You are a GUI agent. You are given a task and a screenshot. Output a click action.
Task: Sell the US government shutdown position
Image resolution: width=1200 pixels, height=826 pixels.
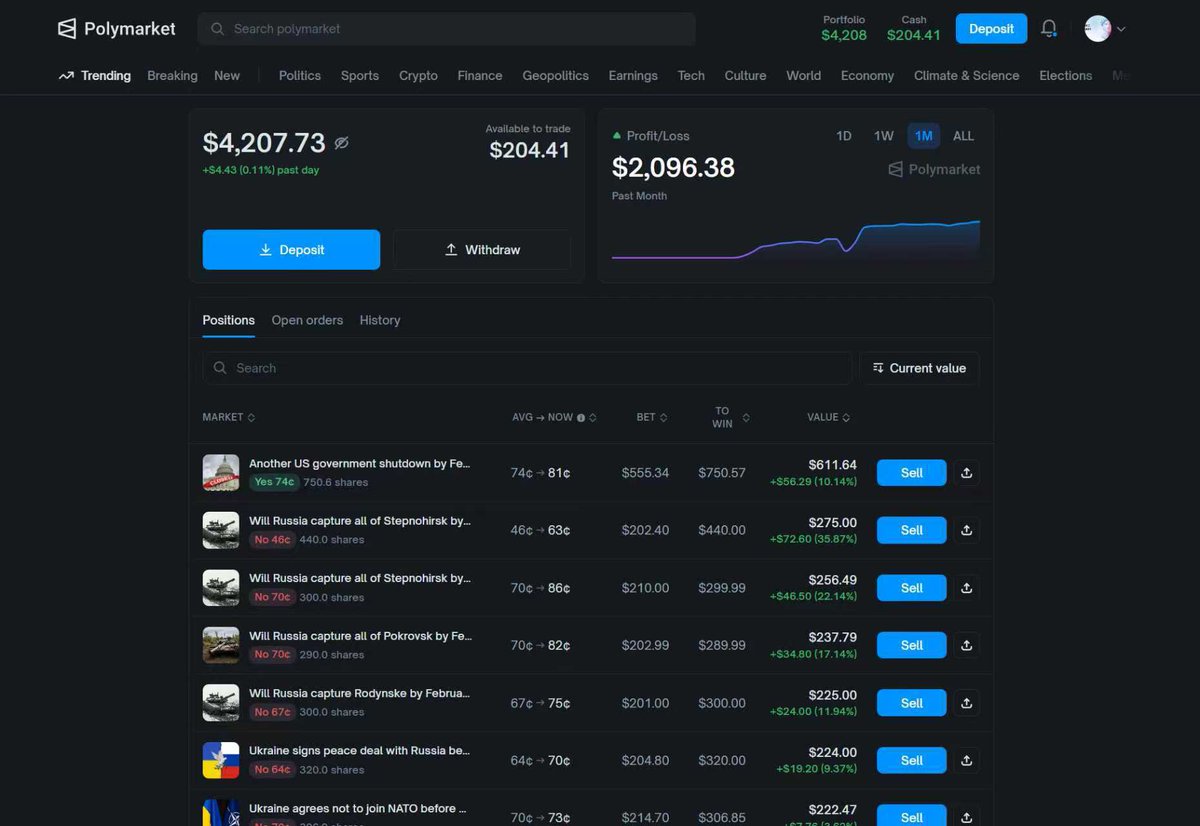click(x=911, y=473)
